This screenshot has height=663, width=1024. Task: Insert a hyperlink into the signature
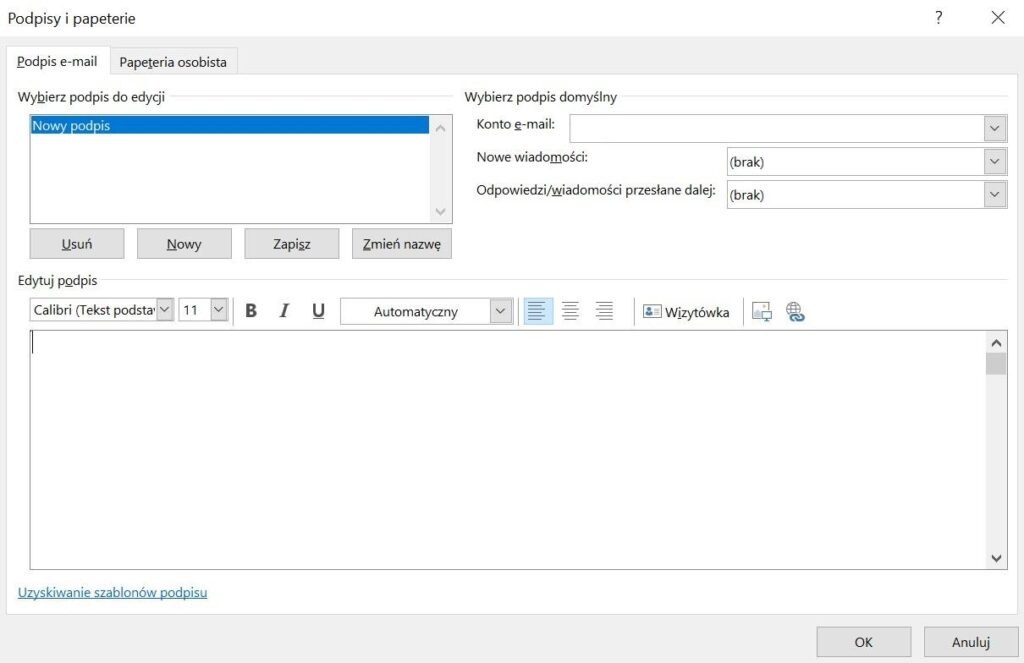[795, 312]
